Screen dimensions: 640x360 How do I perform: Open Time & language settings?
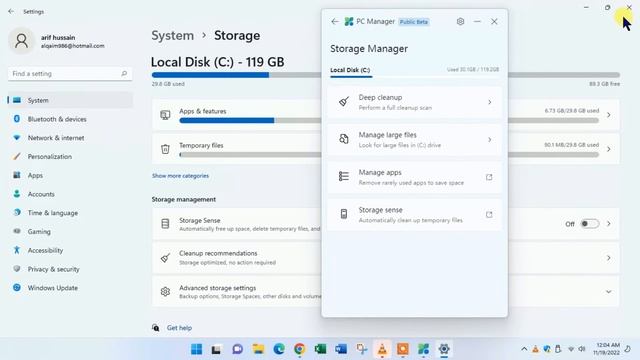pos(70,213)
